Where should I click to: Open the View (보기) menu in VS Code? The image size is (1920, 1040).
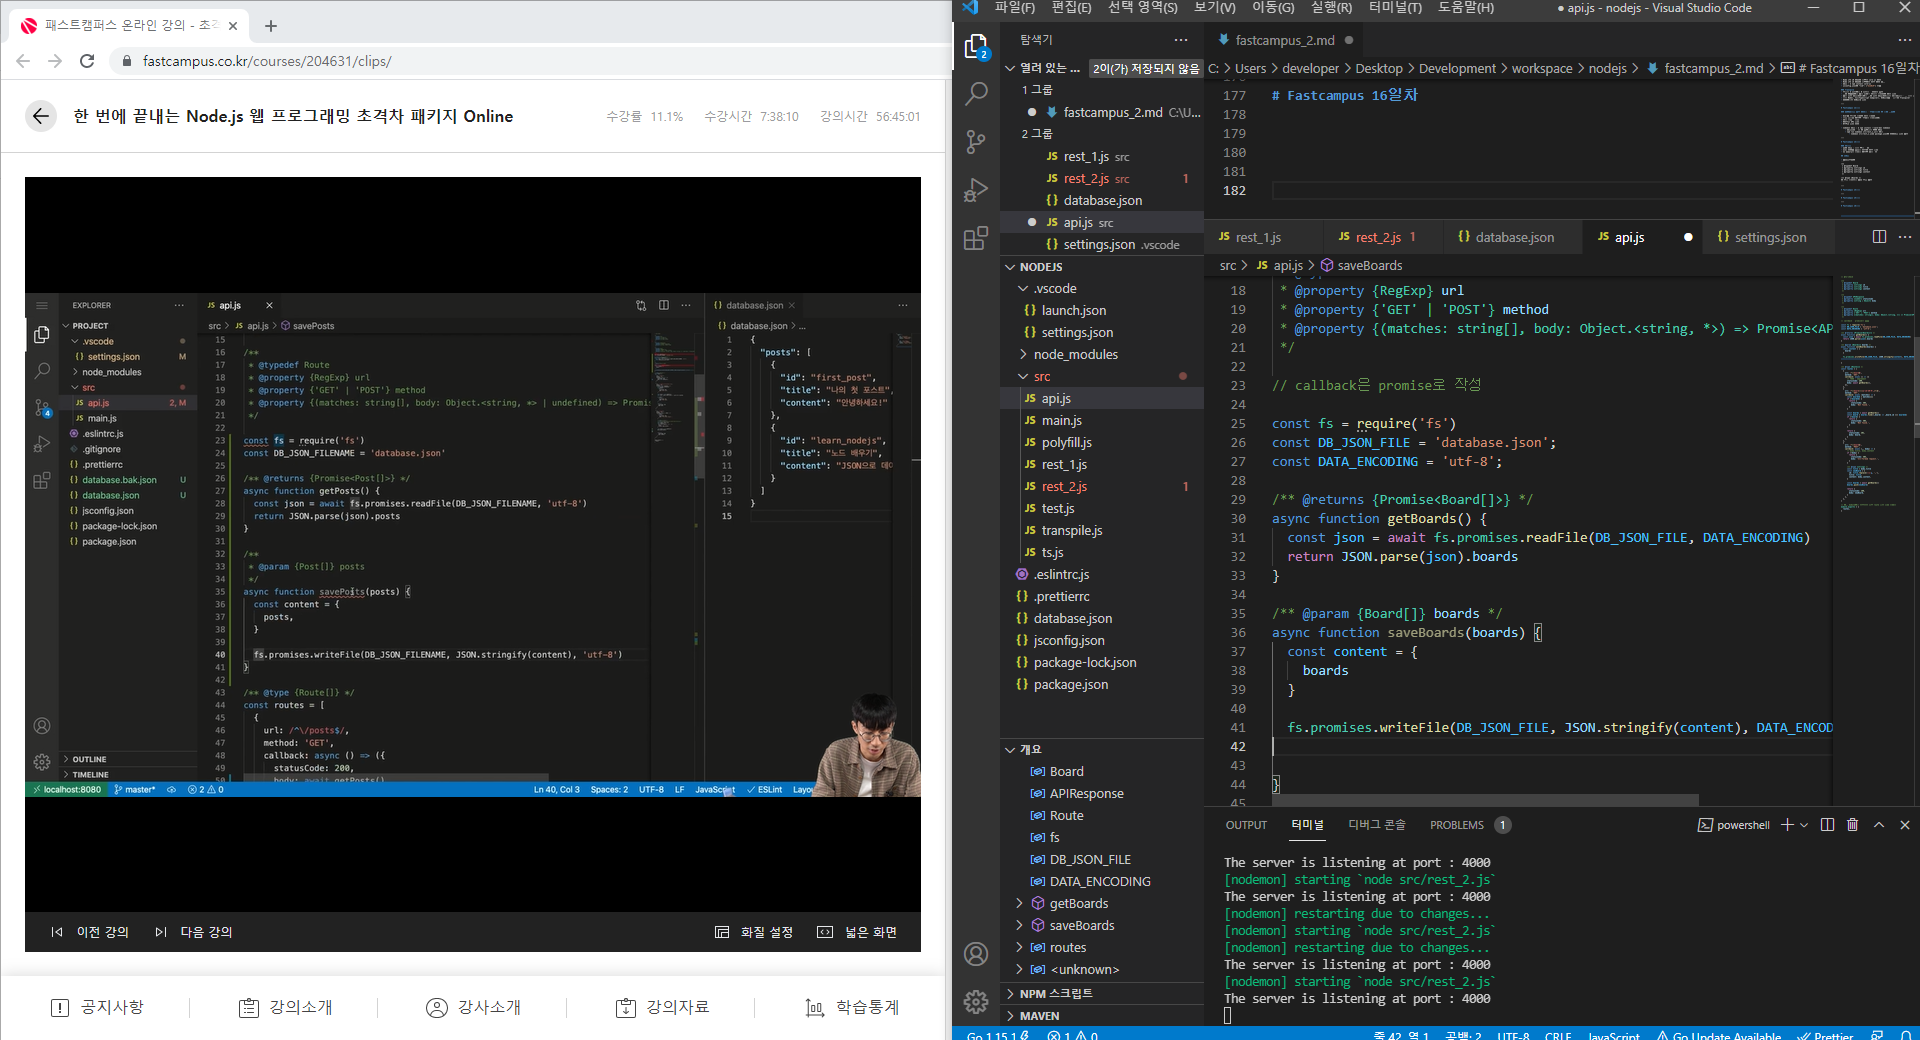pos(1214,8)
